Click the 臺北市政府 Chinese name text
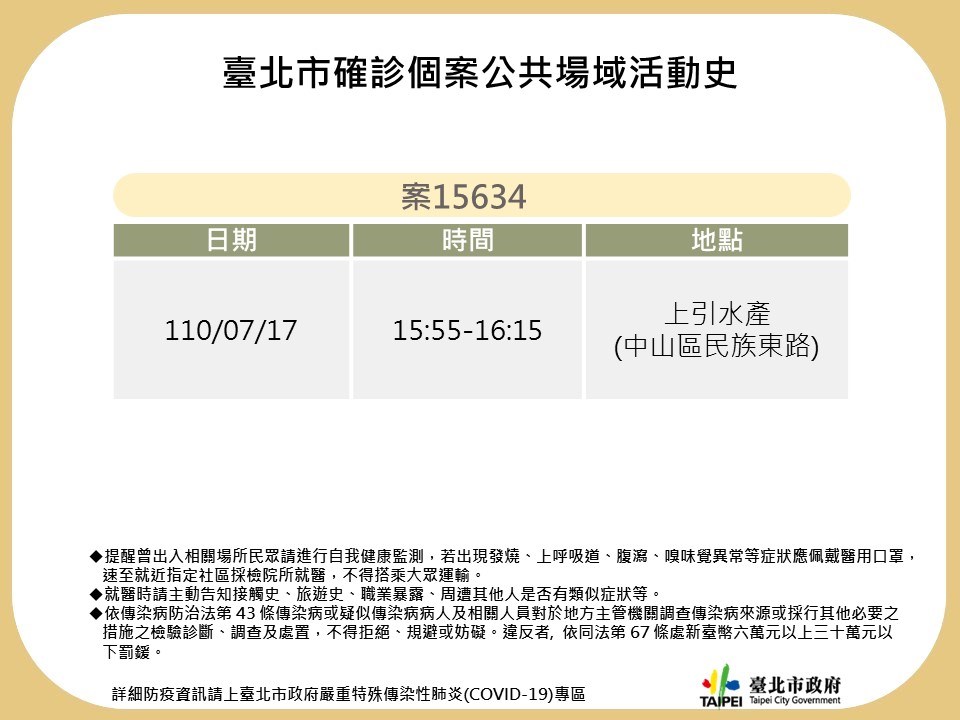The image size is (960, 720). click(x=794, y=684)
